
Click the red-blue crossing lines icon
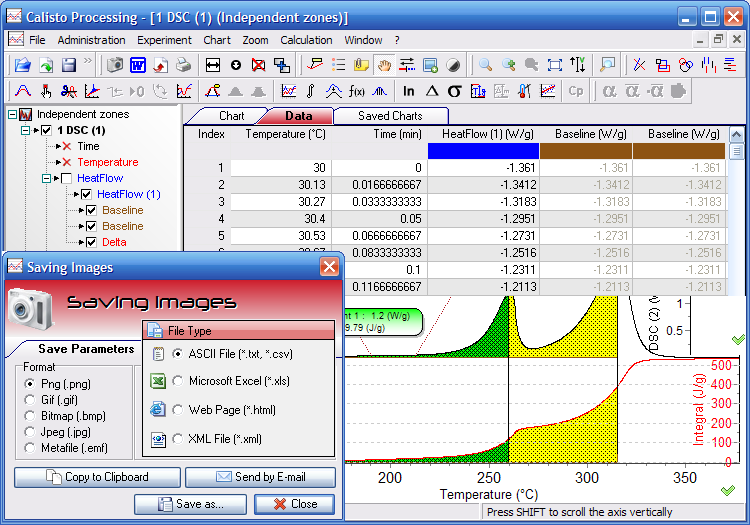click(639, 65)
